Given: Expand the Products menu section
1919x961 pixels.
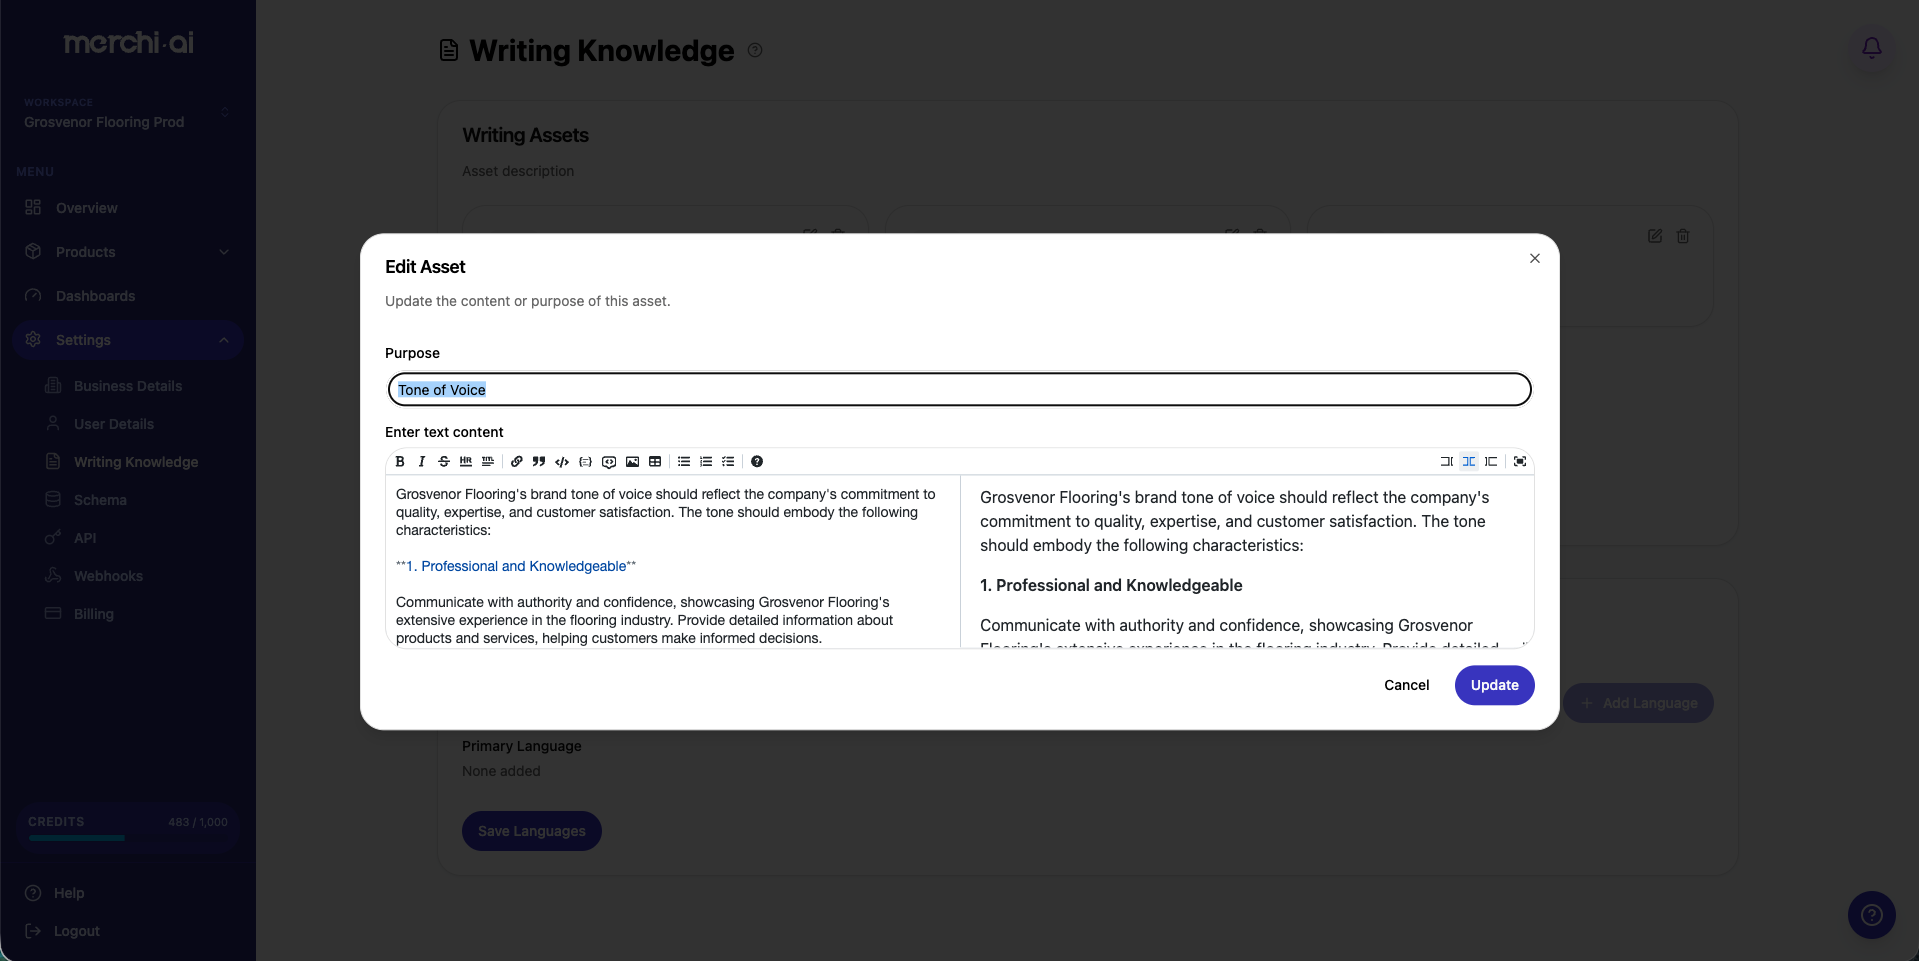Looking at the screenshot, I should pos(128,252).
